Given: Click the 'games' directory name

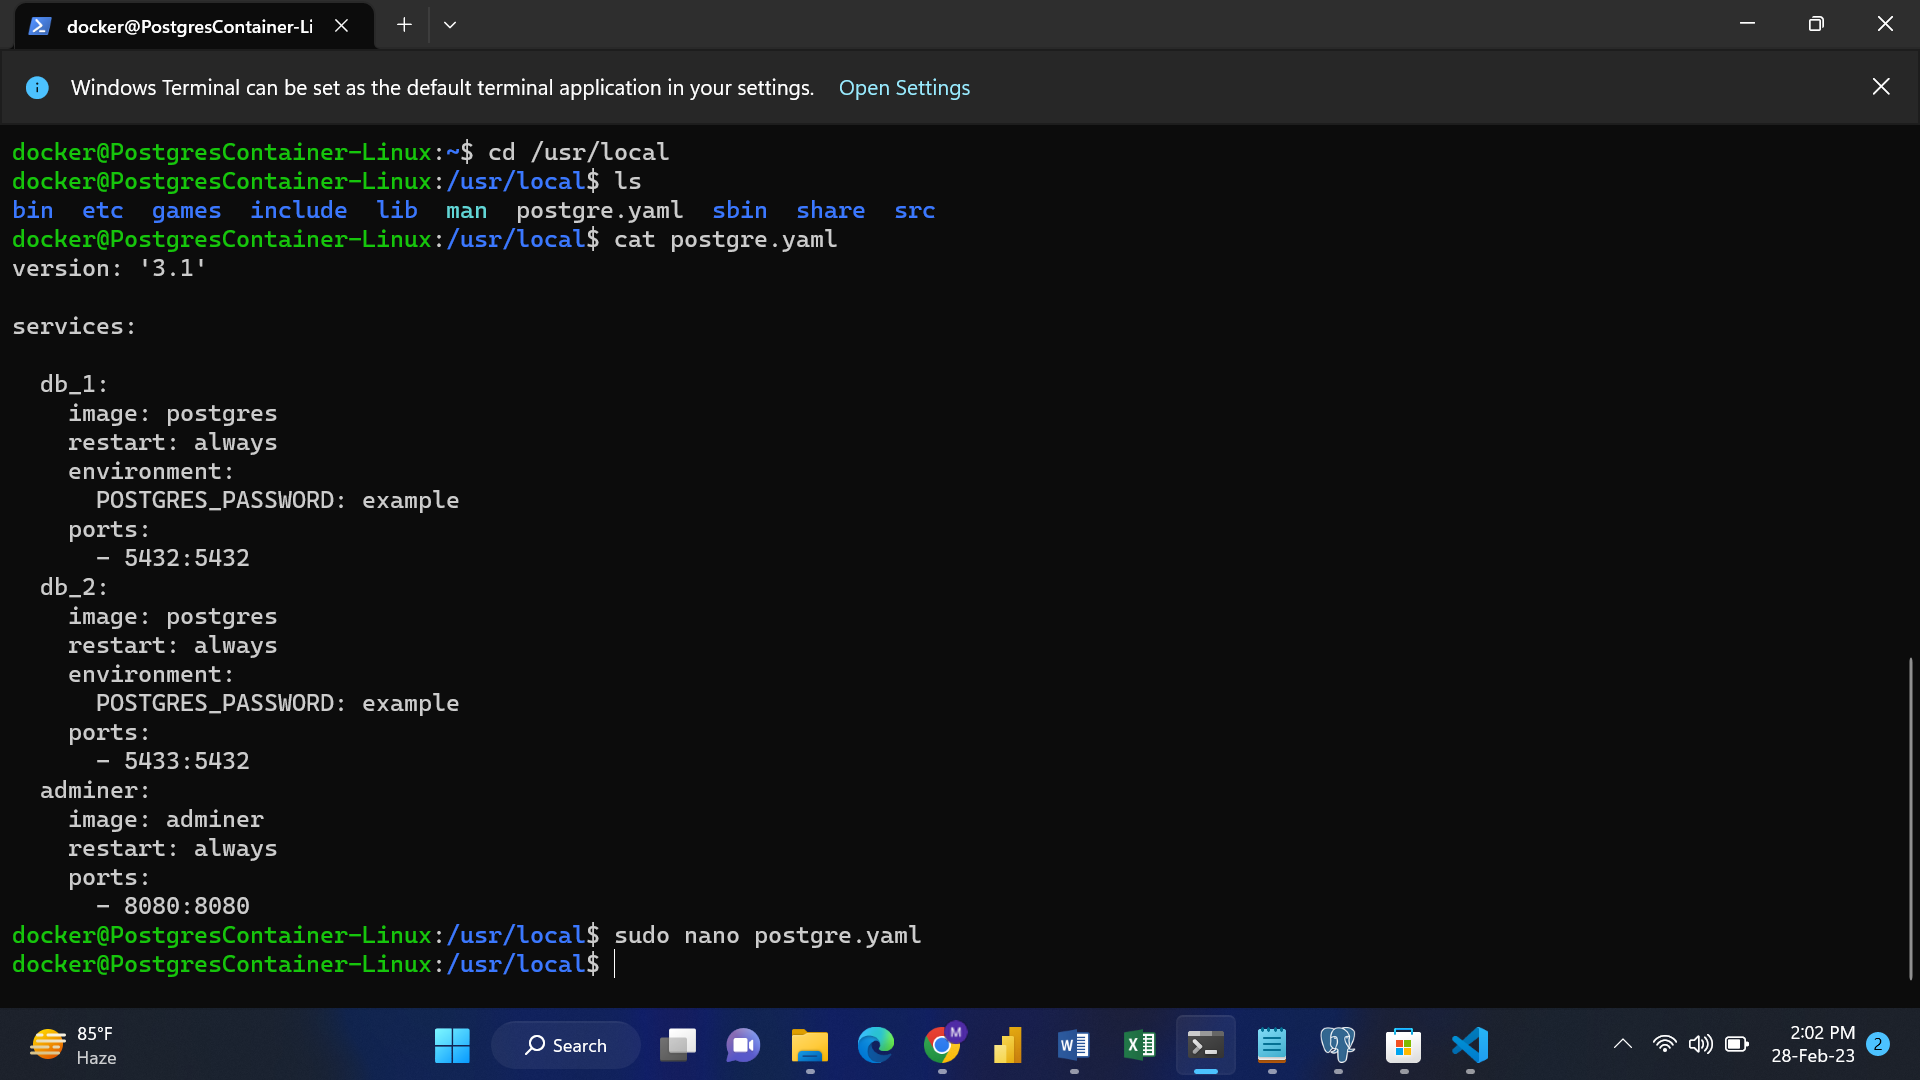Looking at the screenshot, I should [187, 210].
